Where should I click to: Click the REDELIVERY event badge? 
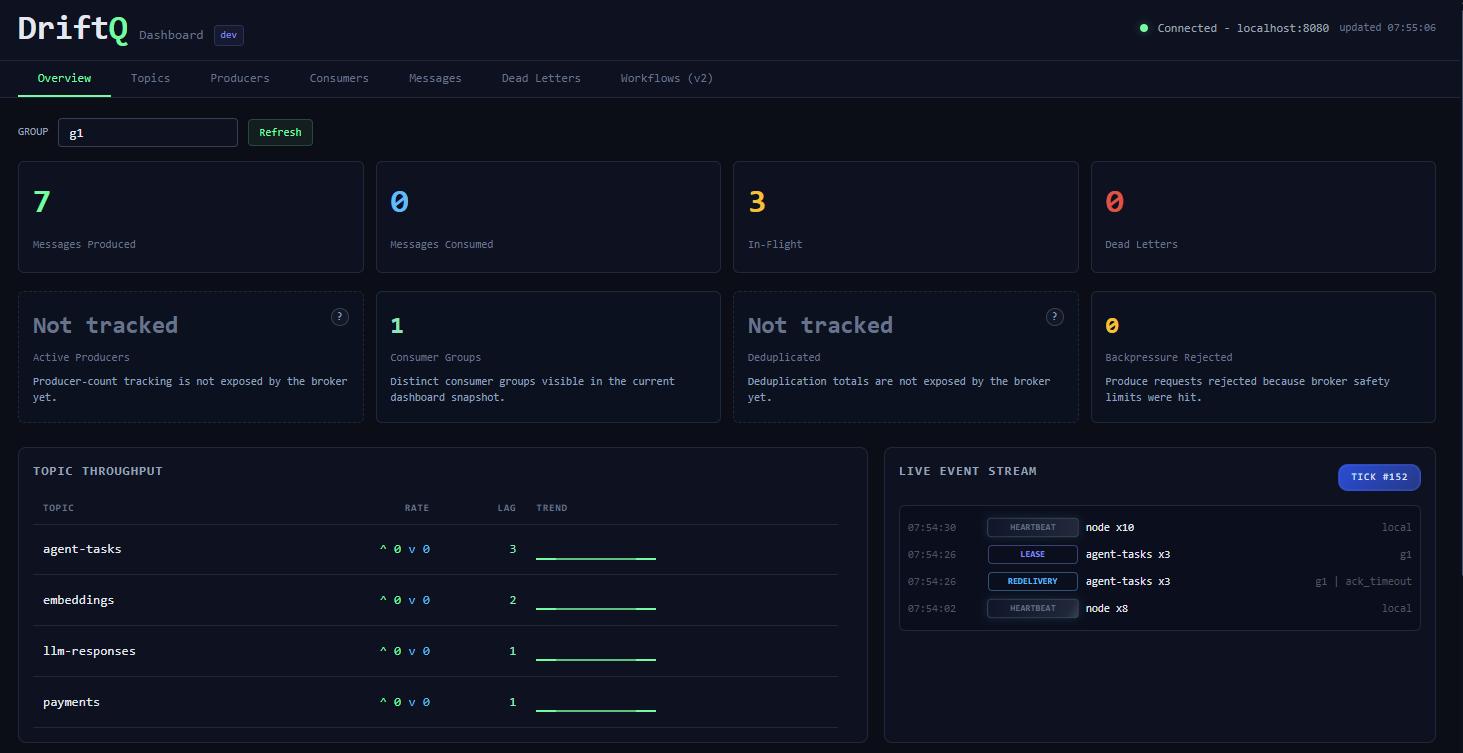(x=1032, y=581)
